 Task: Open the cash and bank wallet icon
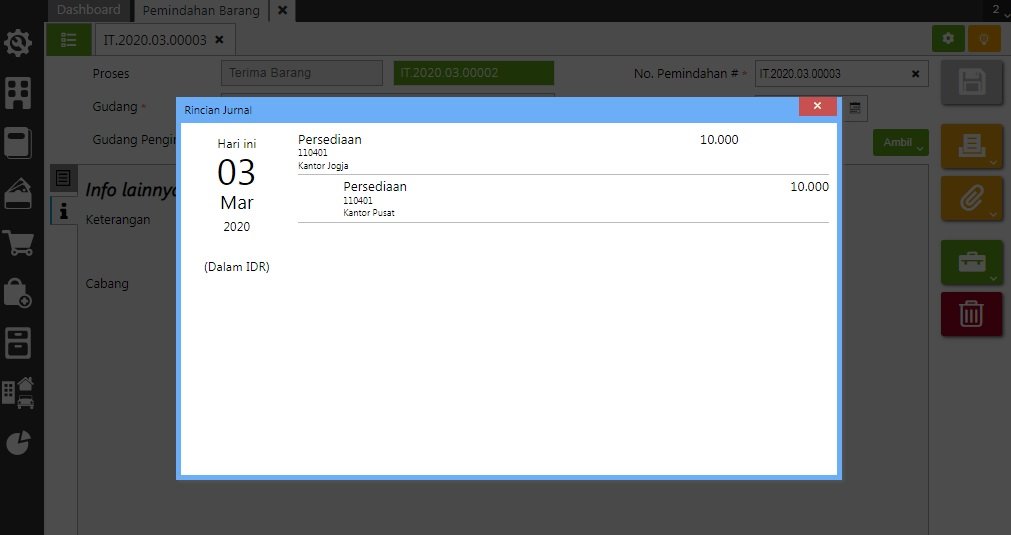[18, 193]
